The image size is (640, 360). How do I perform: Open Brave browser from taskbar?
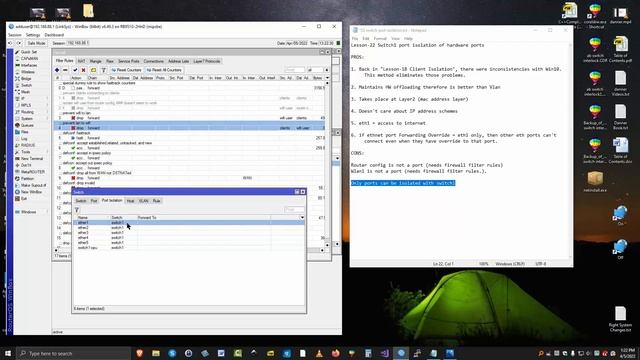[140, 353]
